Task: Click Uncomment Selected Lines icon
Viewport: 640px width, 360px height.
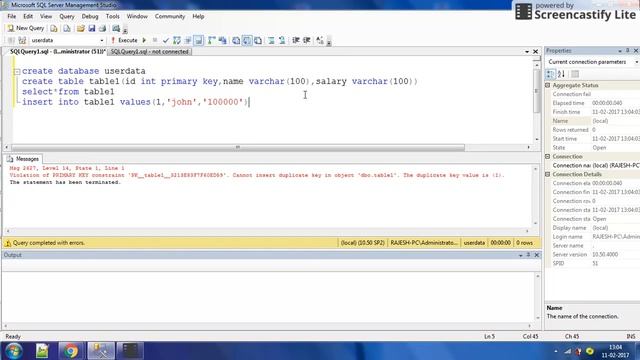Action: tap(282, 40)
